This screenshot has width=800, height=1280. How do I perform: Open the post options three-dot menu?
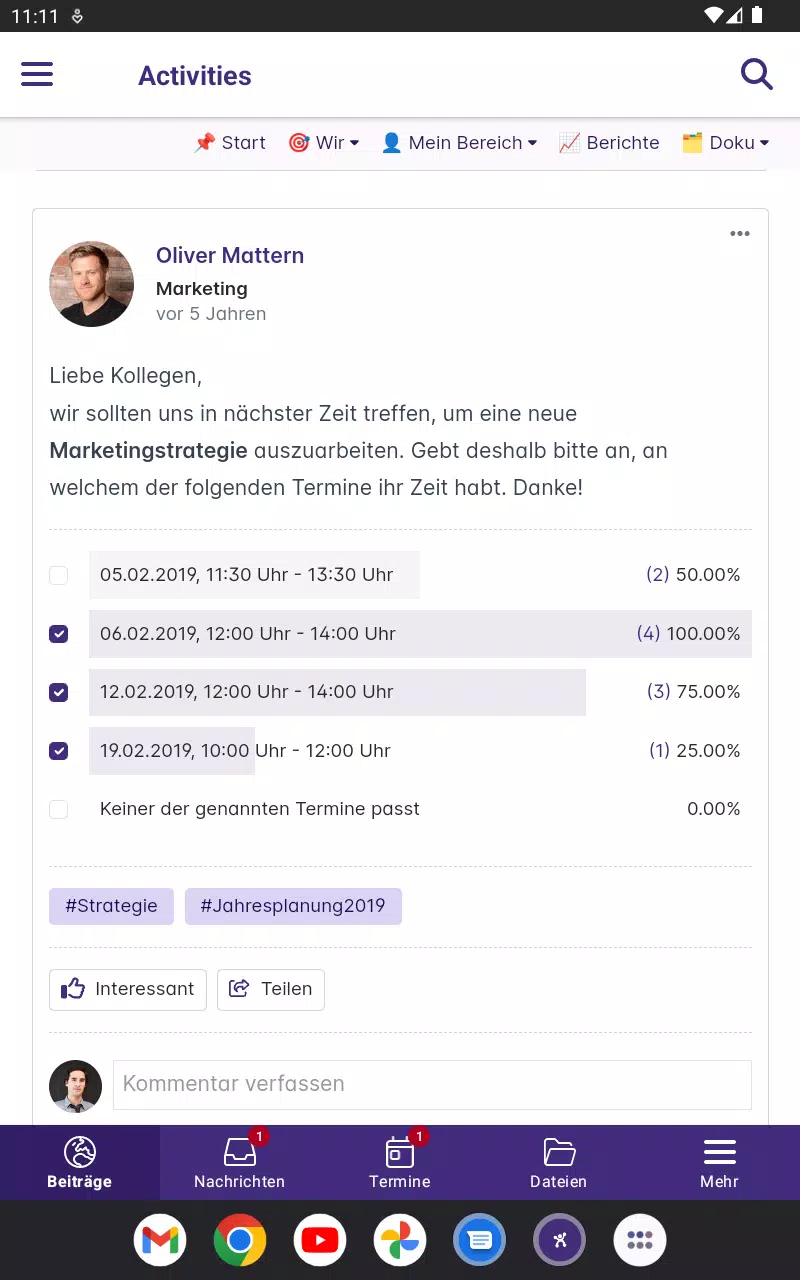740,234
